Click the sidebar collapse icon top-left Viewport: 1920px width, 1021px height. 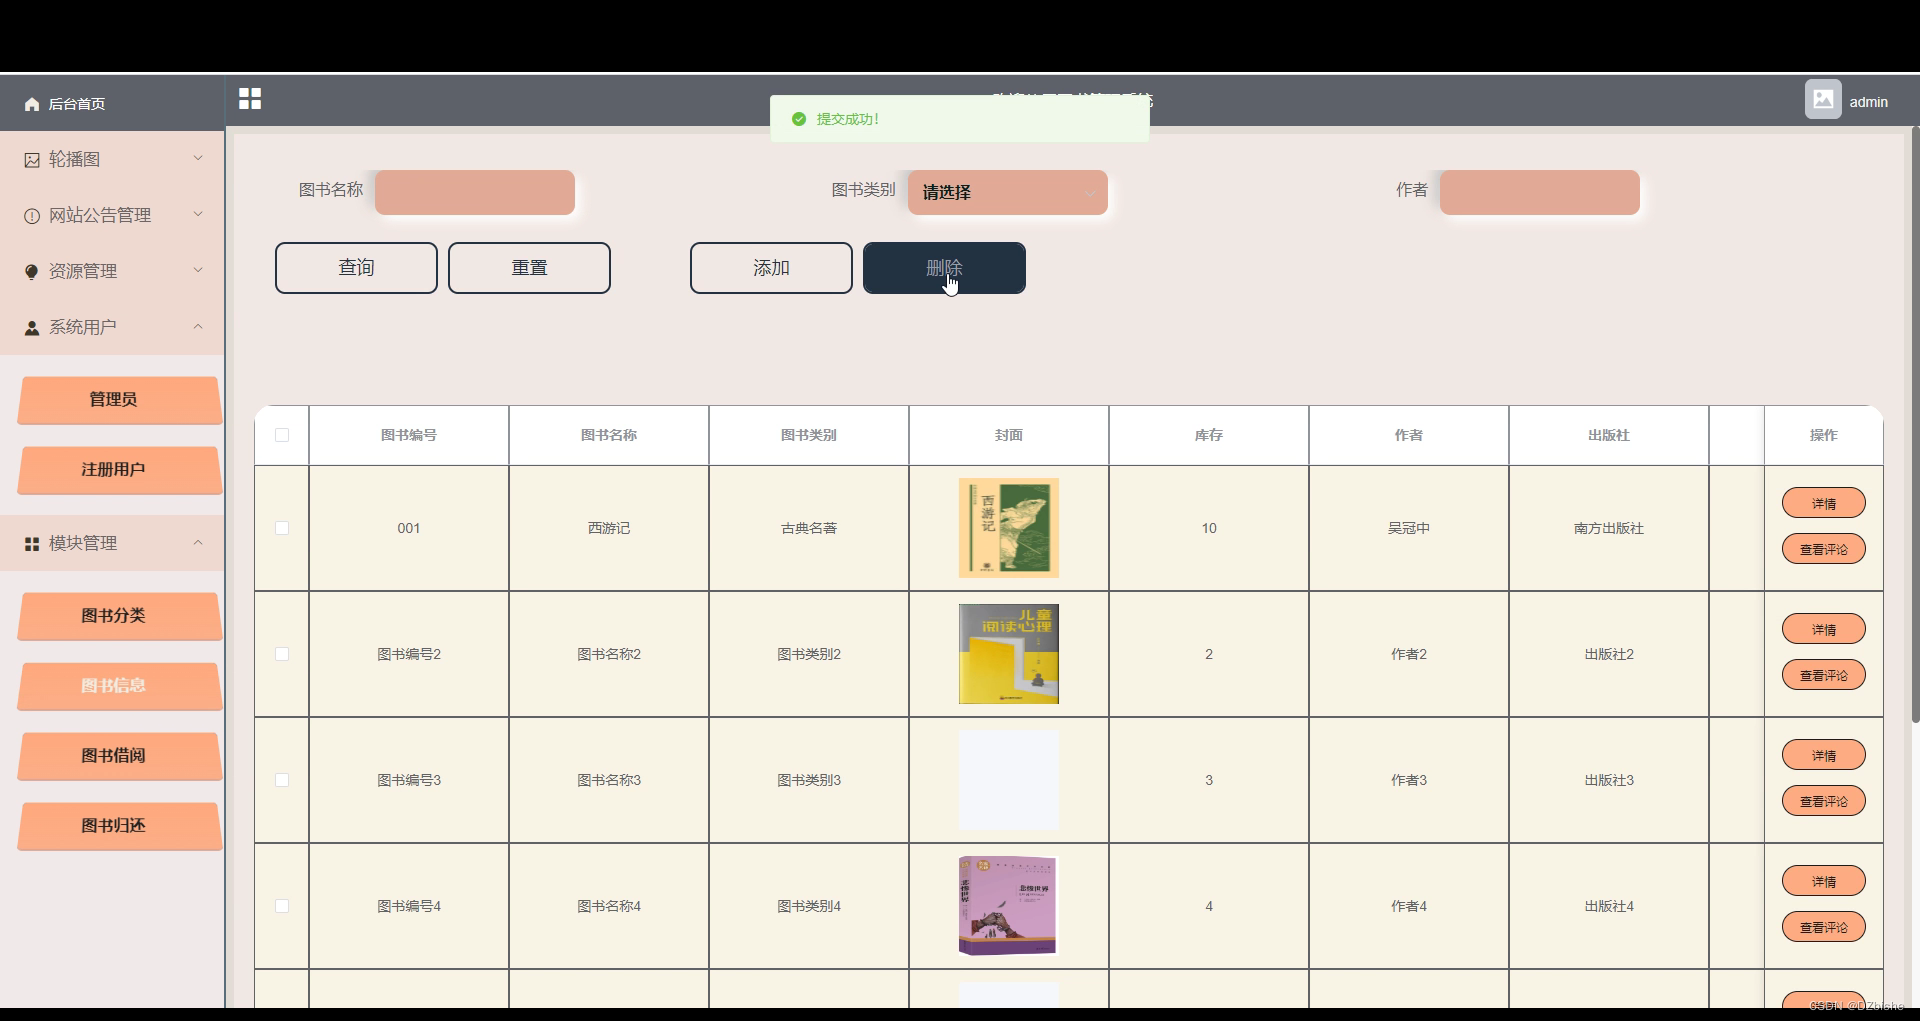pyautogui.click(x=249, y=98)
